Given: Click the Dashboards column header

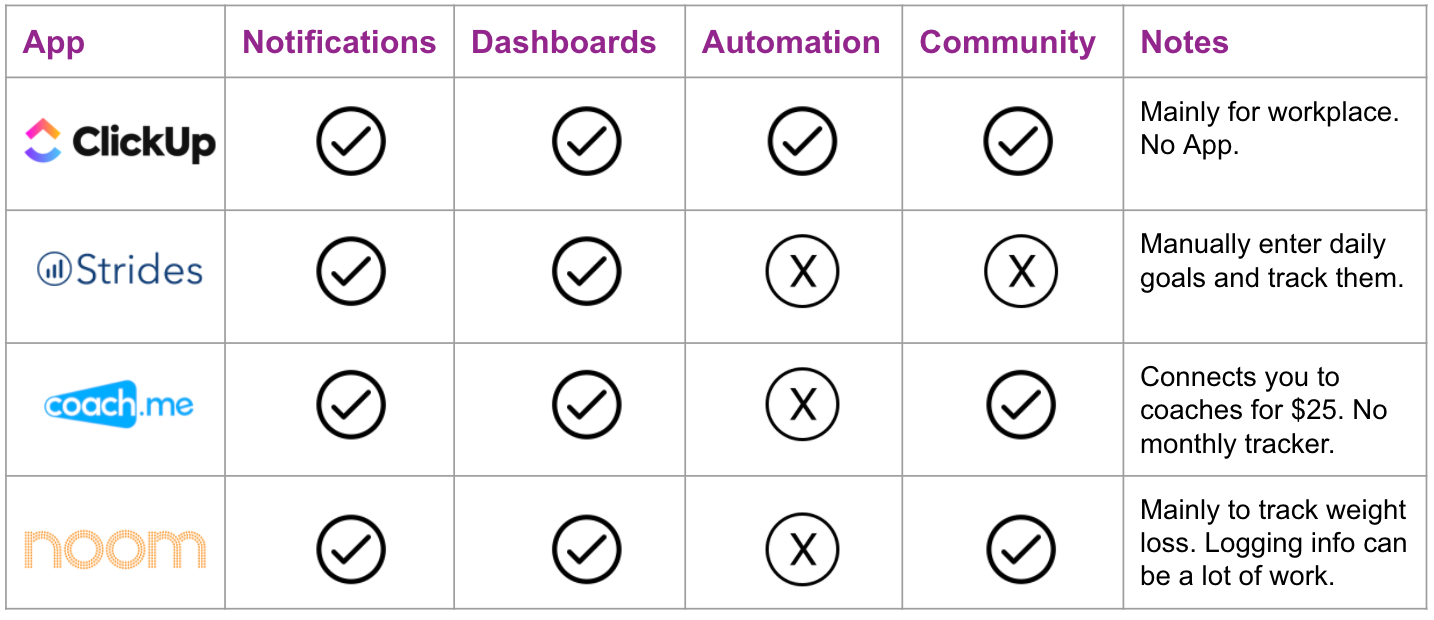Looking at the screenshot, I should tap(564, 42).
